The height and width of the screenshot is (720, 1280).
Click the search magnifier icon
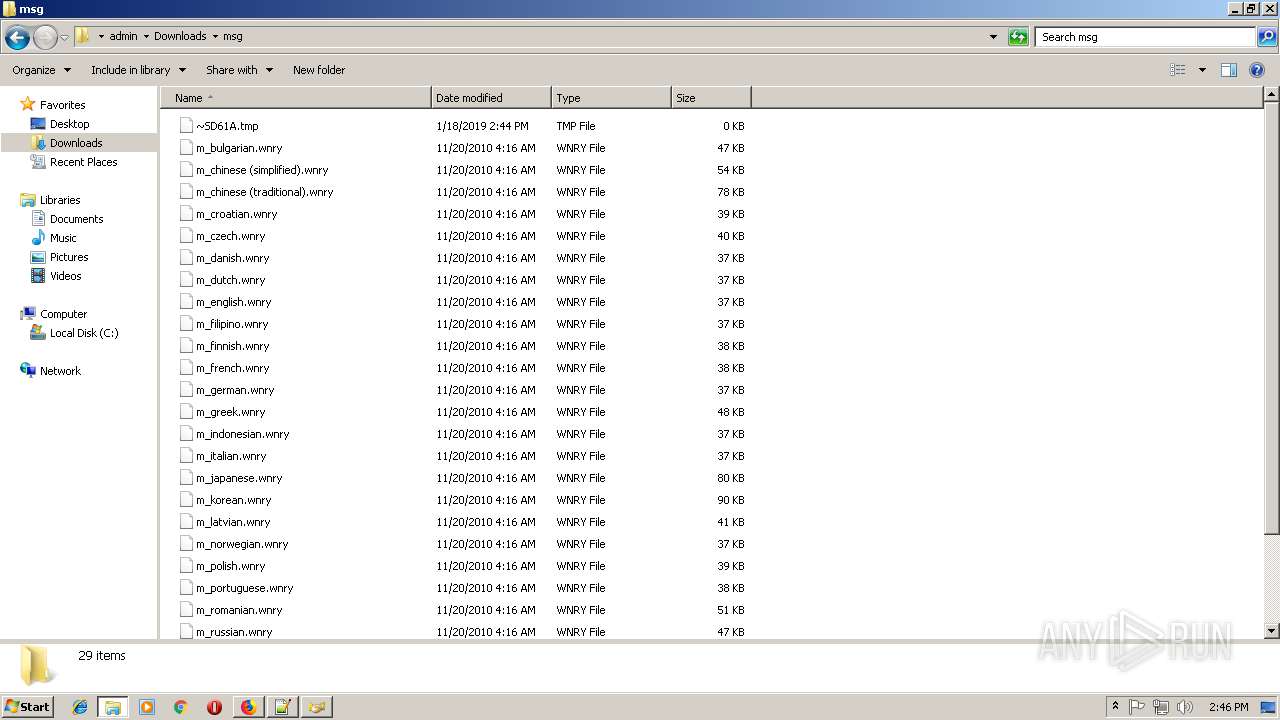pos(1267,37)
